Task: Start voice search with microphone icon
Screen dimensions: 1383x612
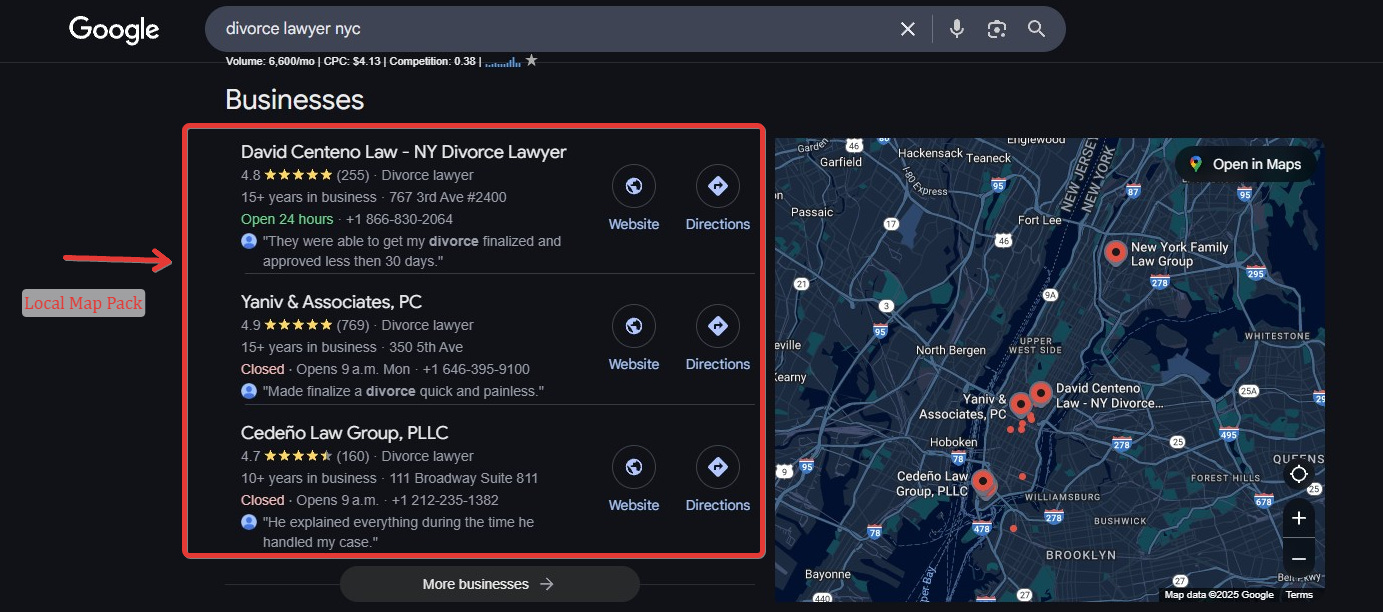Action: click(957, 29)
